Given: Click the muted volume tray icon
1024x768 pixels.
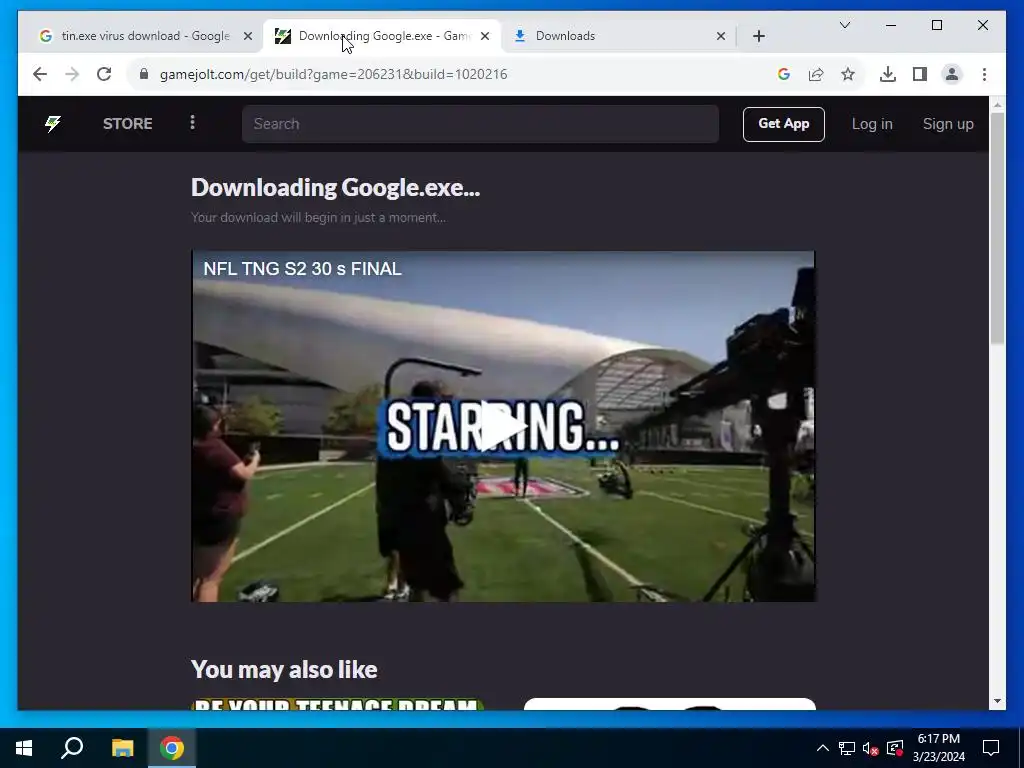Looking at the screenshot, I should click(x=871, y=748).
